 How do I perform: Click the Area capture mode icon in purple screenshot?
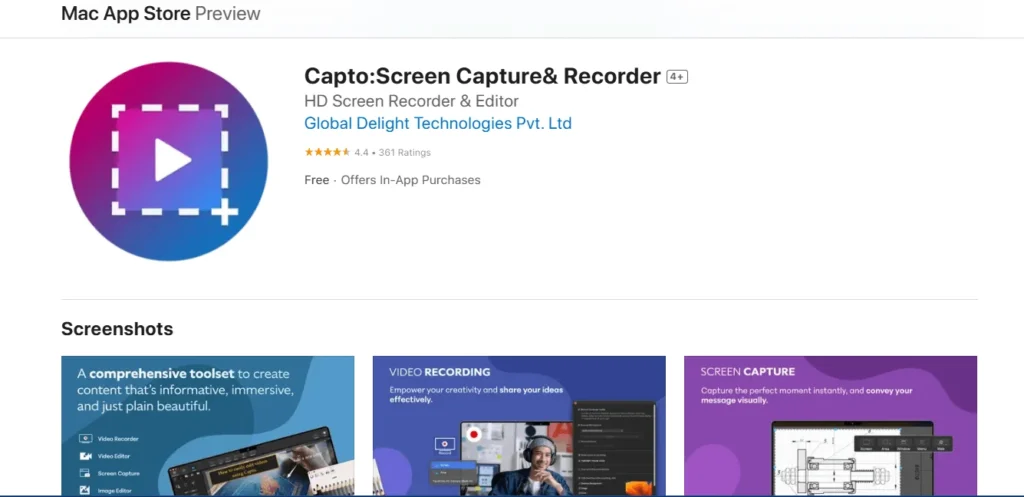point(886,442)
